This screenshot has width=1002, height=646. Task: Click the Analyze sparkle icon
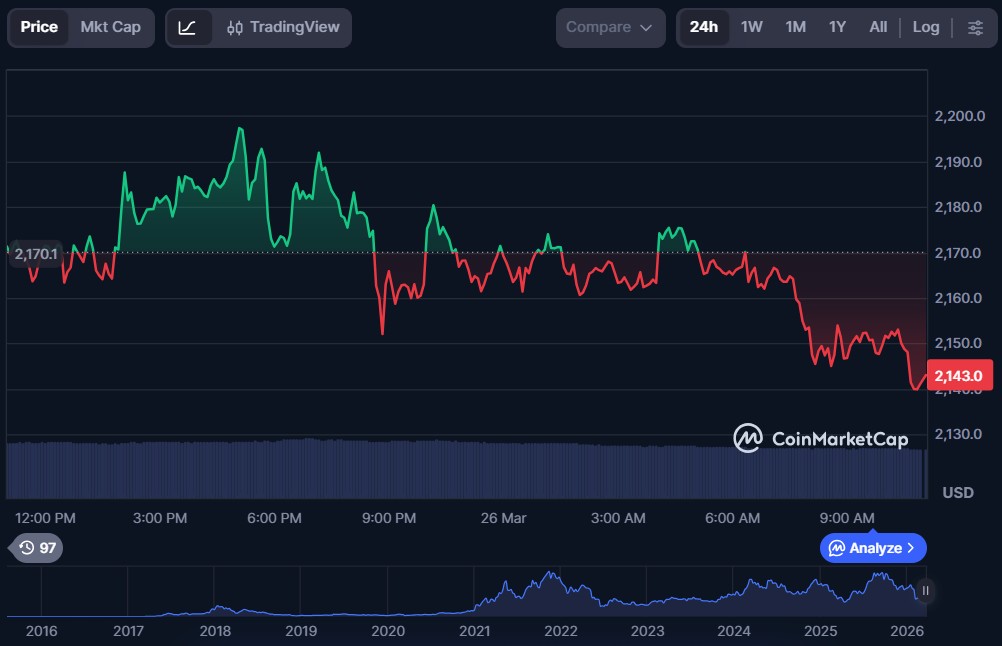[x=836, y=548]
